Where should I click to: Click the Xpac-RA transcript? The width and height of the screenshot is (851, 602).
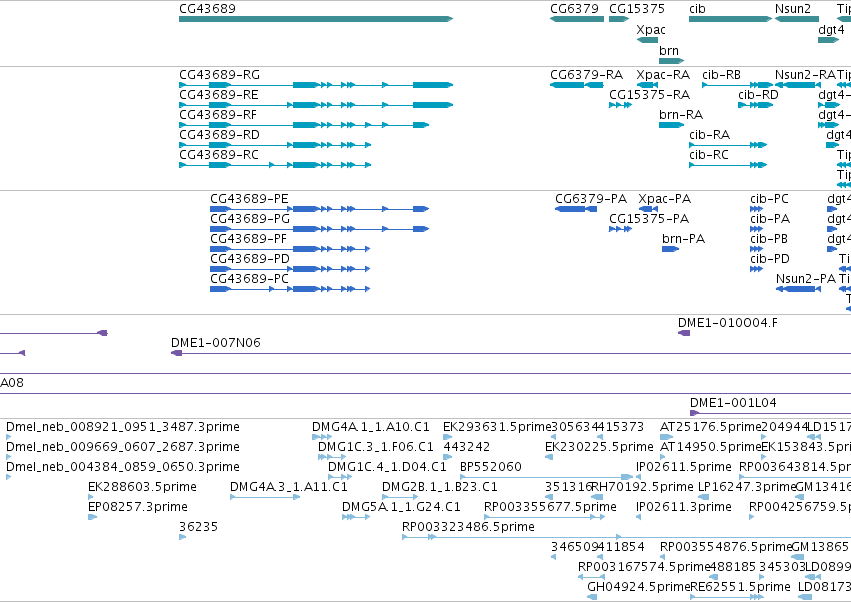pos(647,85)
